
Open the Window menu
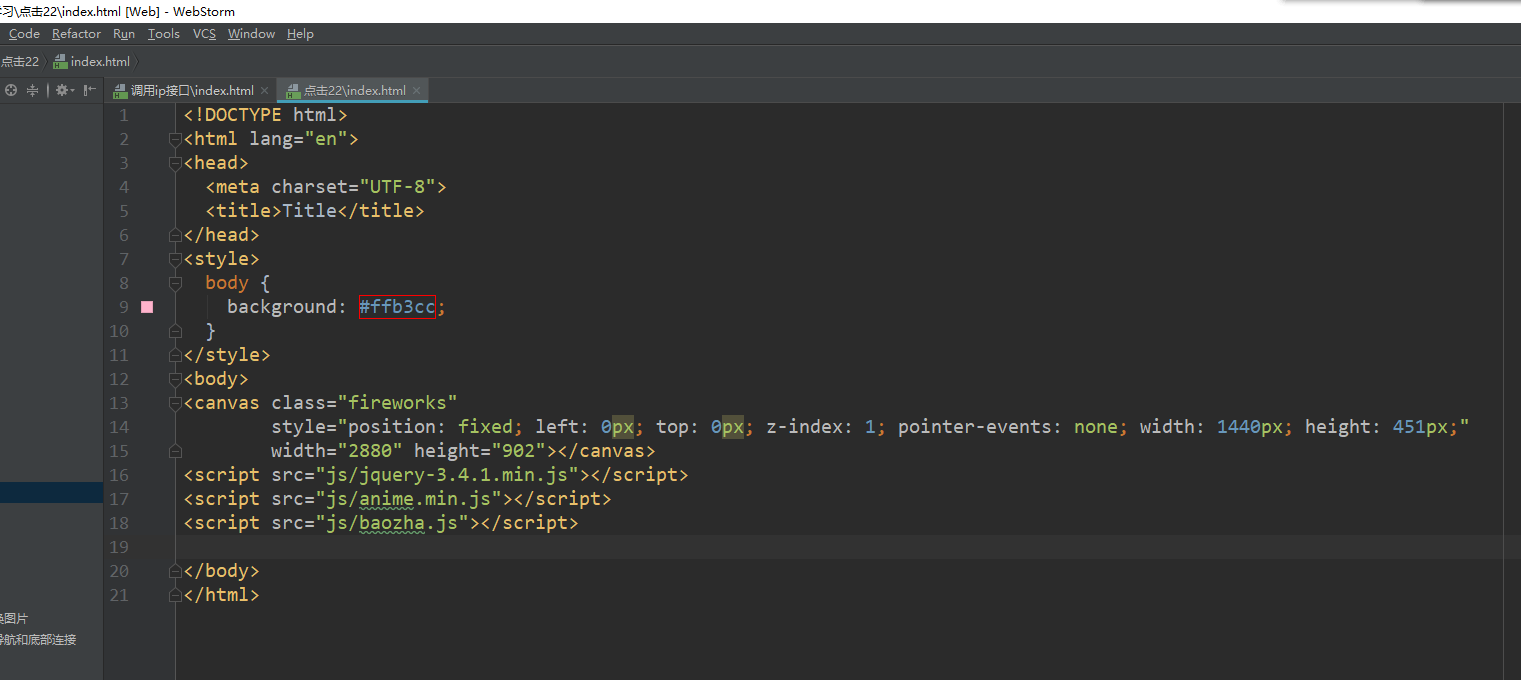pos(251,34)
